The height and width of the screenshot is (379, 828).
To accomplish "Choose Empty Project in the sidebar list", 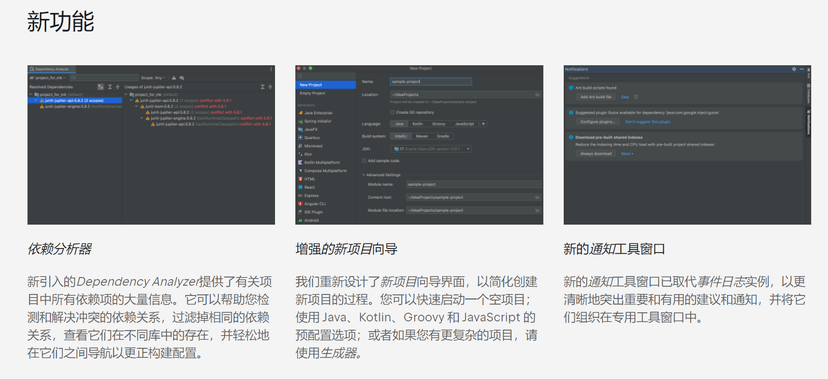I will click(312, 93).
